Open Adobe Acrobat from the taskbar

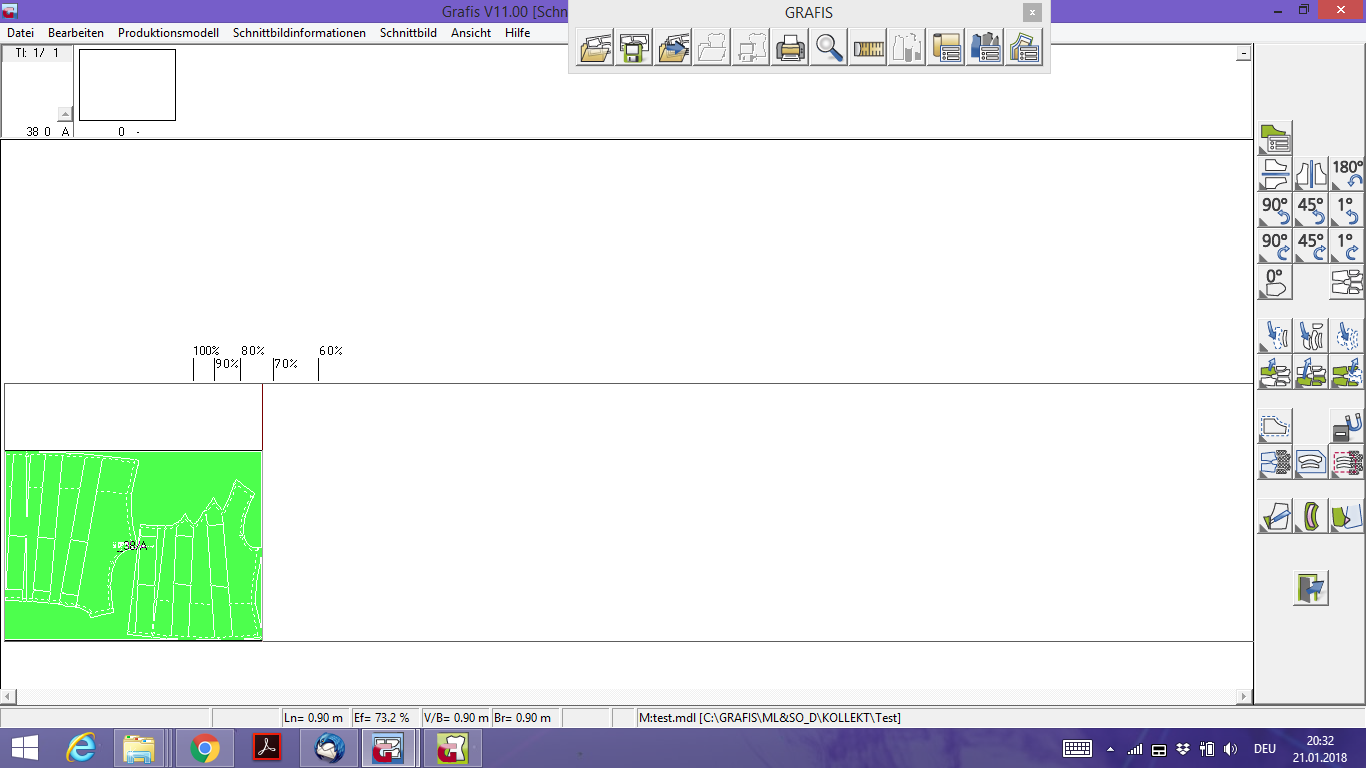[x=267, y=748]
